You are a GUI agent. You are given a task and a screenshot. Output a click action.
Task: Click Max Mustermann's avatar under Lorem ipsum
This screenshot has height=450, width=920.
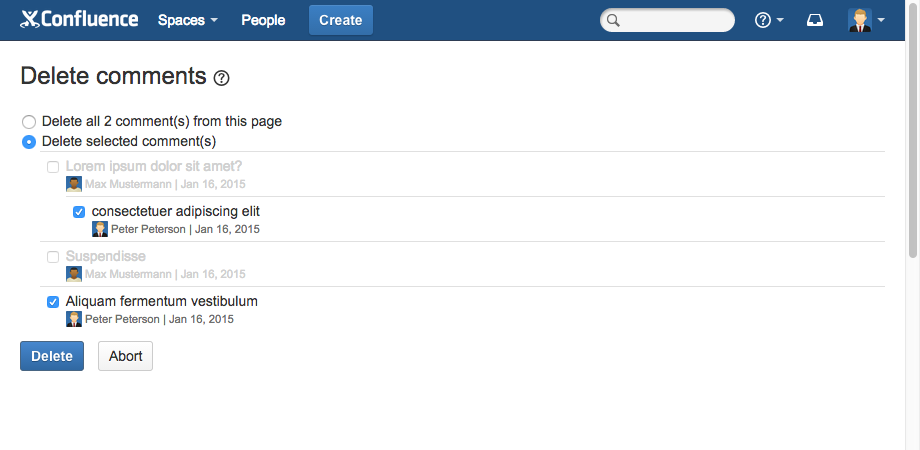pos(74,184)
